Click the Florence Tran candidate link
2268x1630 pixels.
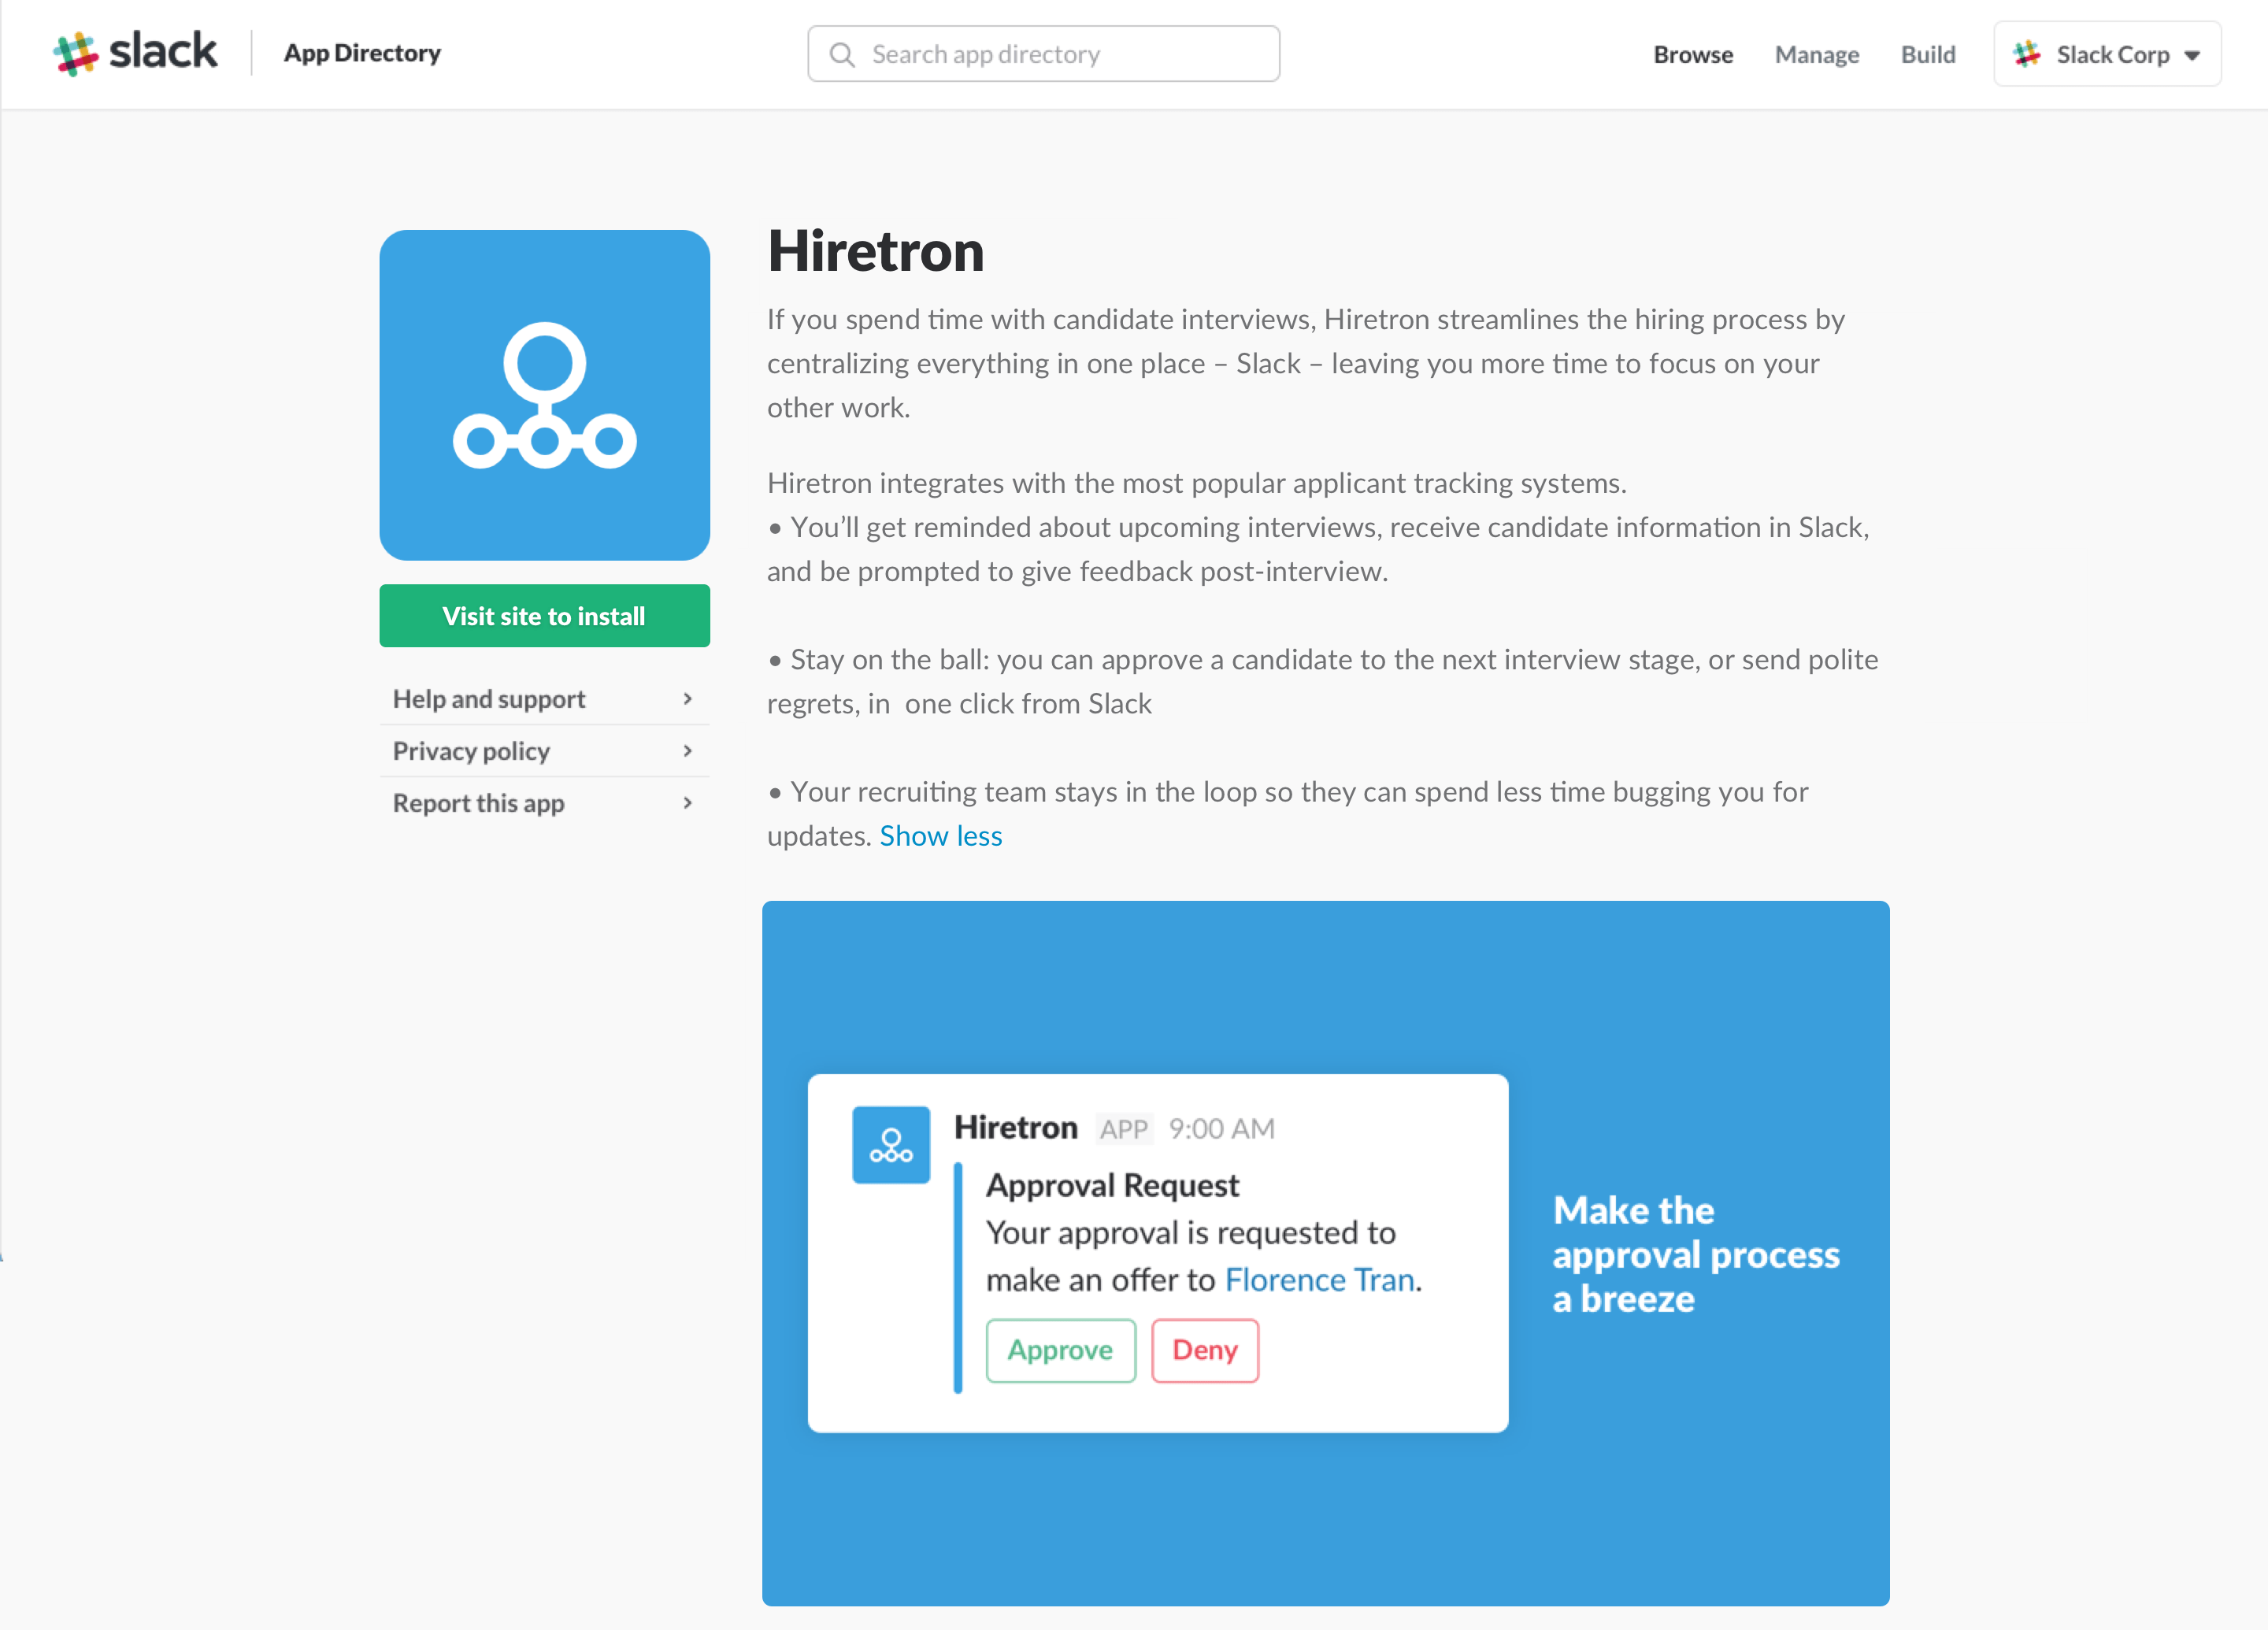(1319, 1278)
